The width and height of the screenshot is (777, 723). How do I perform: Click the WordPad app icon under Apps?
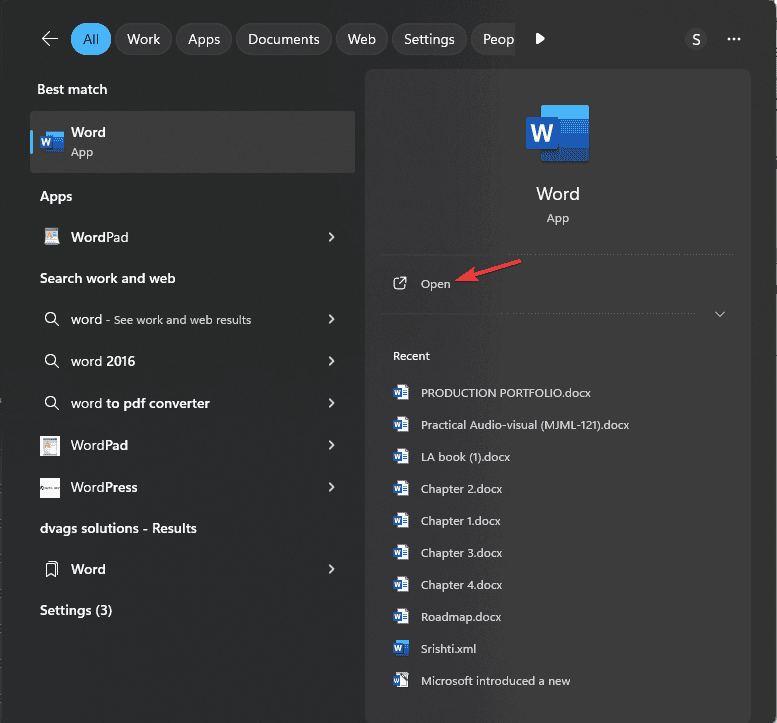point(52,237)
